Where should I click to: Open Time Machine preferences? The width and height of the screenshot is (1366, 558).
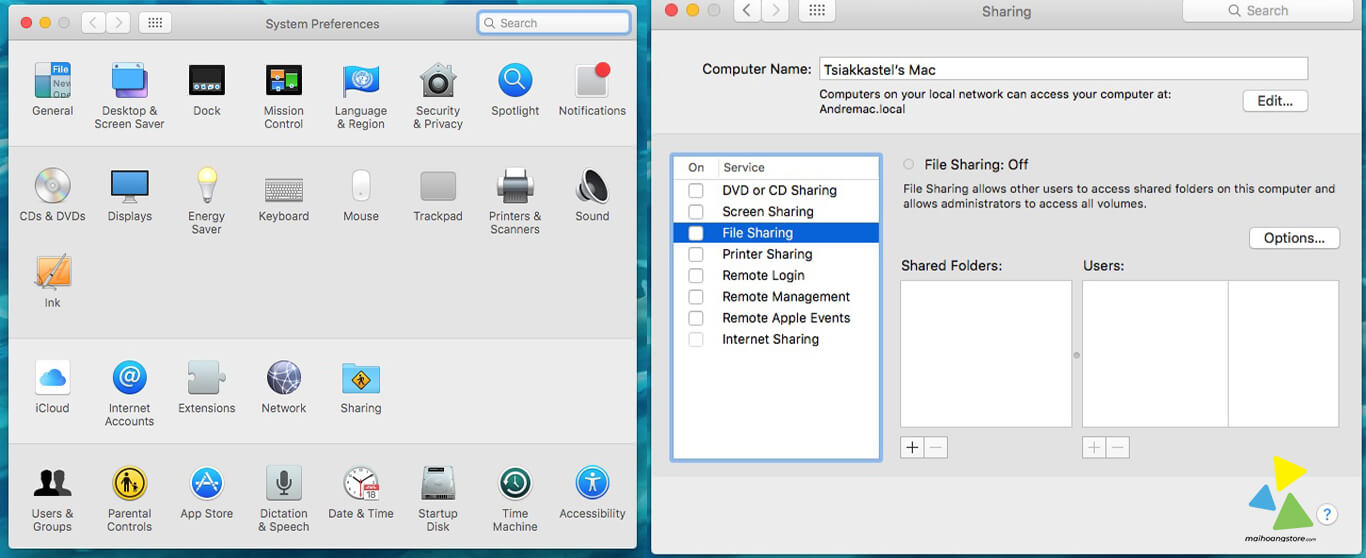(515, 485)
